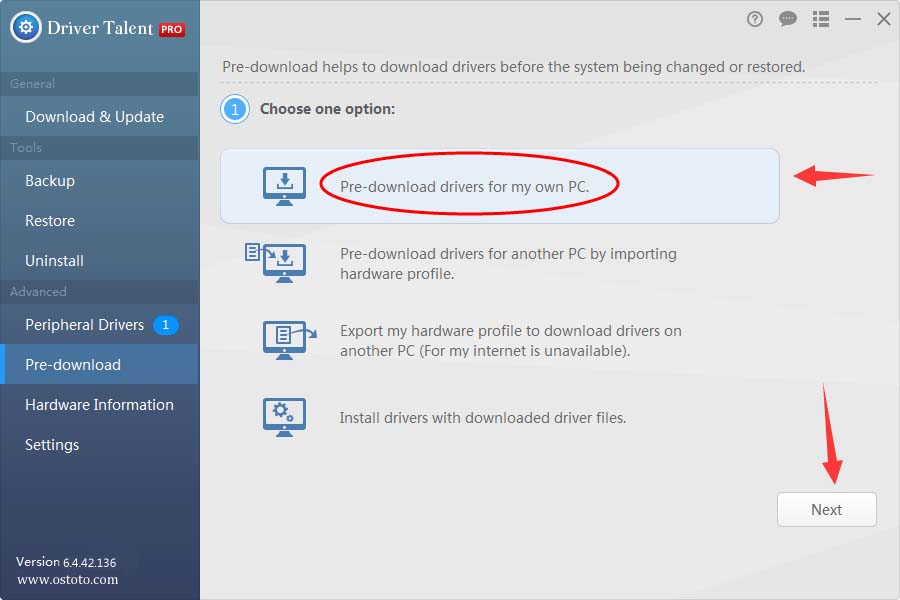Click the Driver Talent title text
This screenshot has height=600, width=900.
coord(100,28)
